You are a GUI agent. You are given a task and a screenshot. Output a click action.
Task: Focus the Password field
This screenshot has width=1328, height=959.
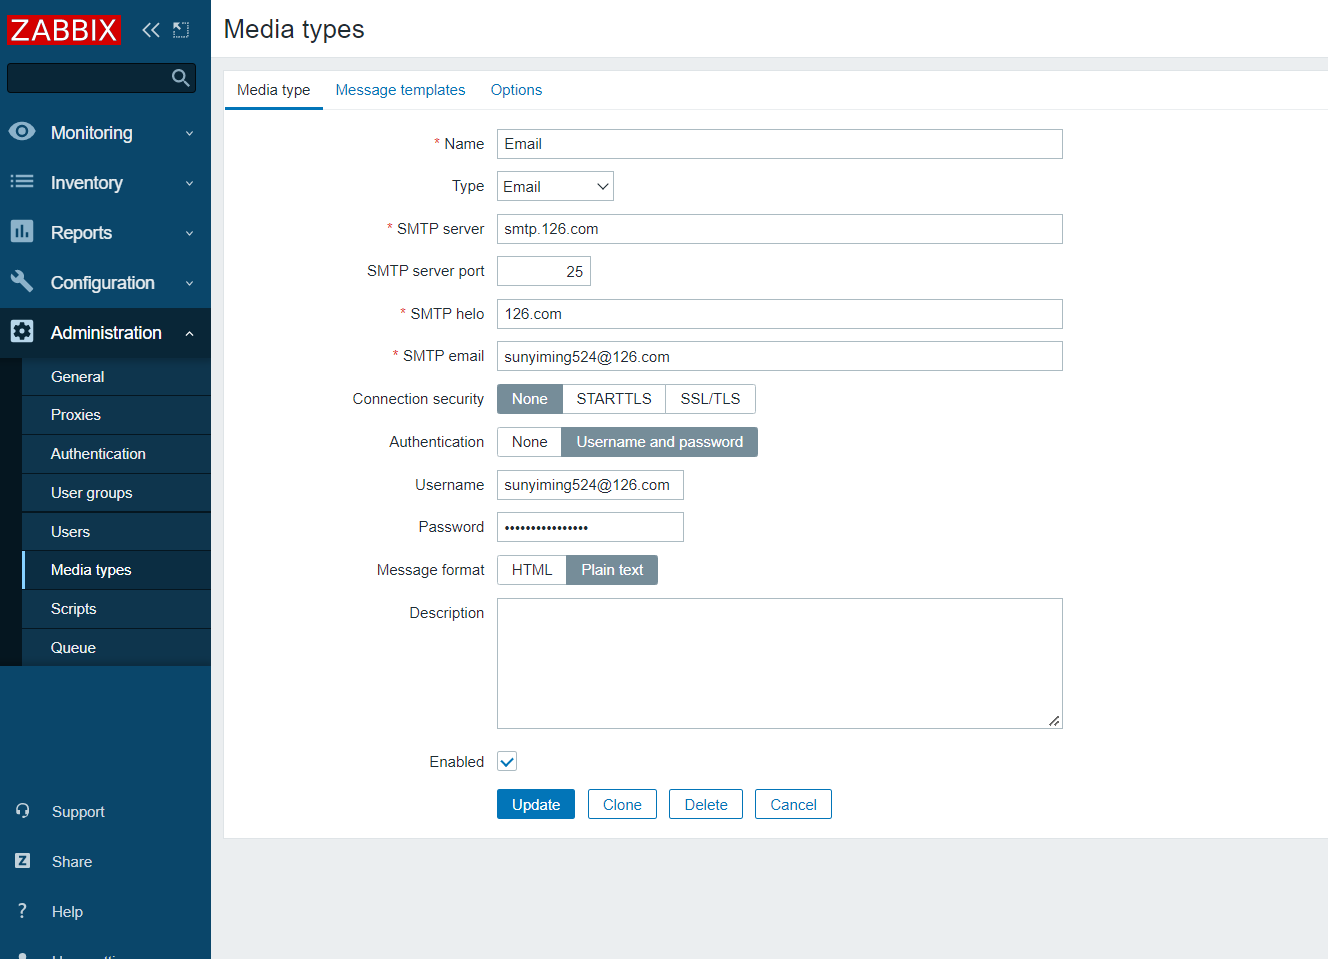click(x=590, y=527)
